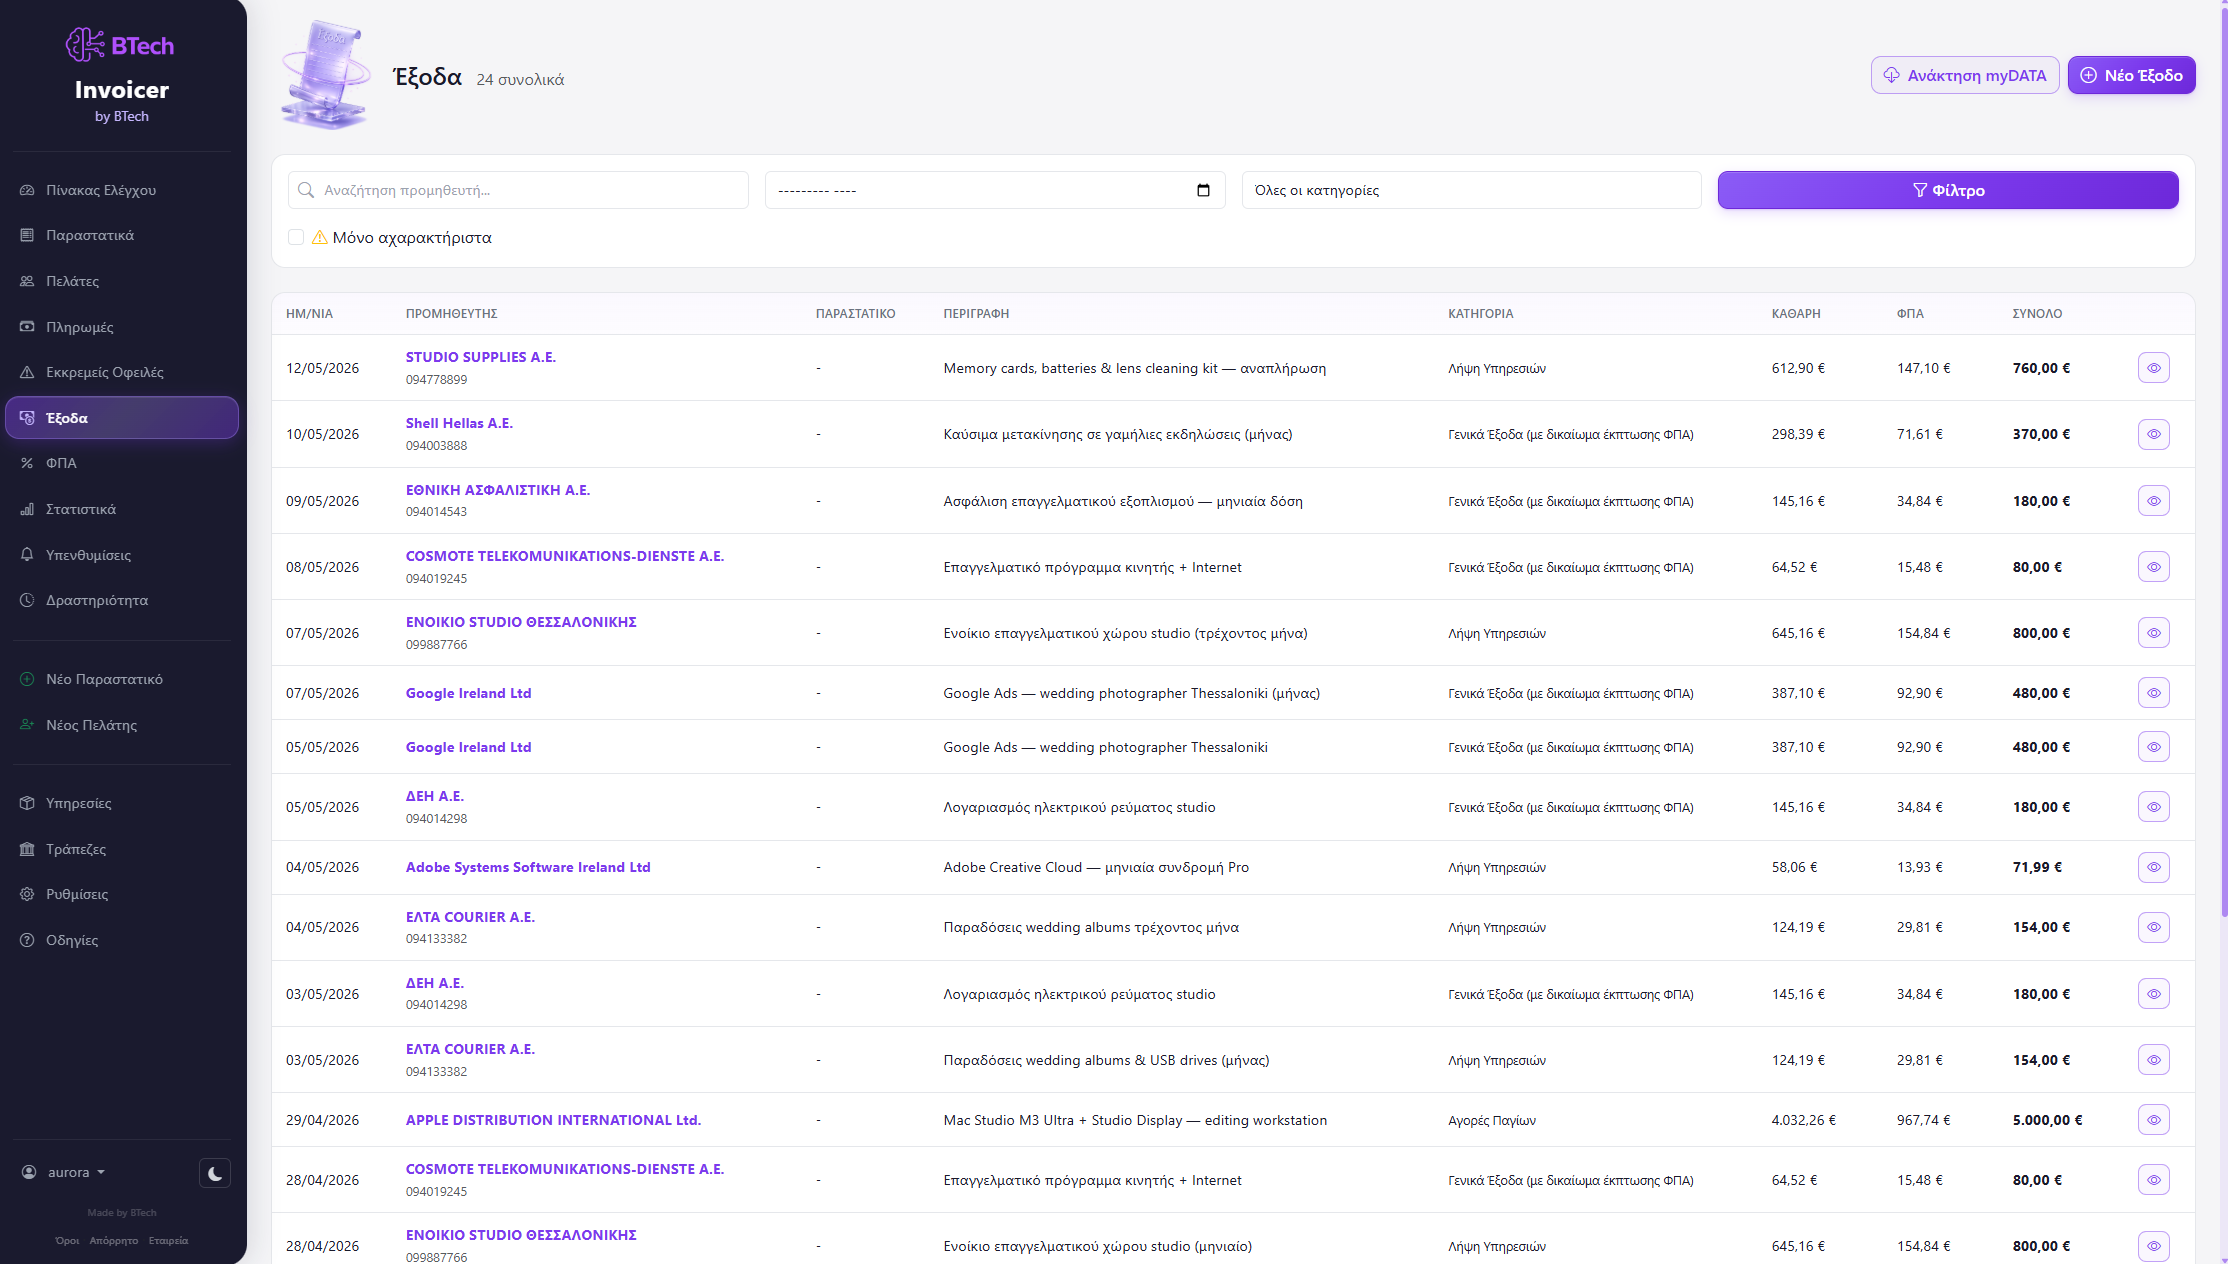Click the Ρυθμίσεις gear icon
This screenshot has height=1264, width=2228.
click(27, 894)
